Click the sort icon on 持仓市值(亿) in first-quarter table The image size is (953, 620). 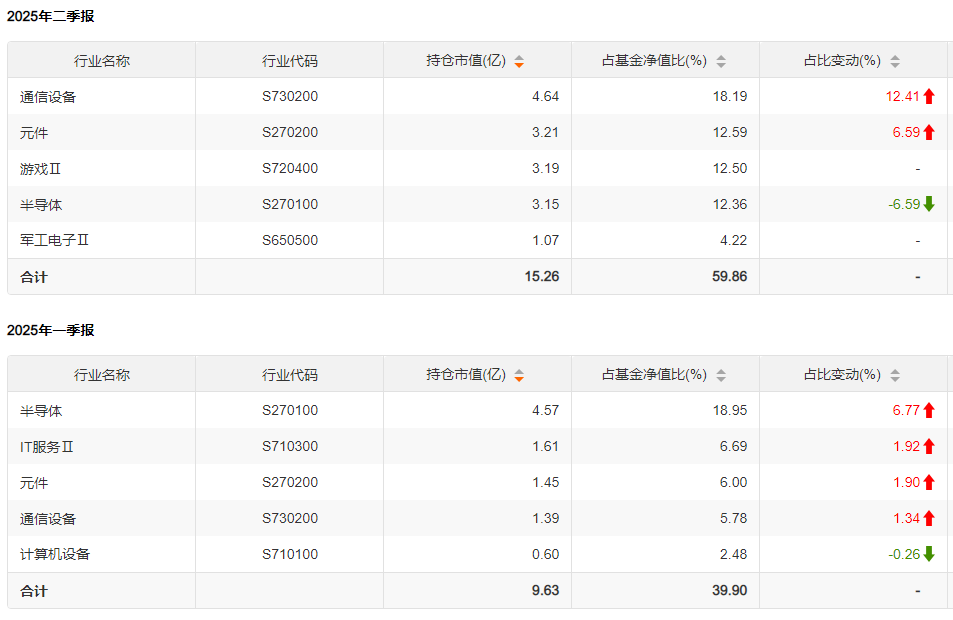(519, 374)
